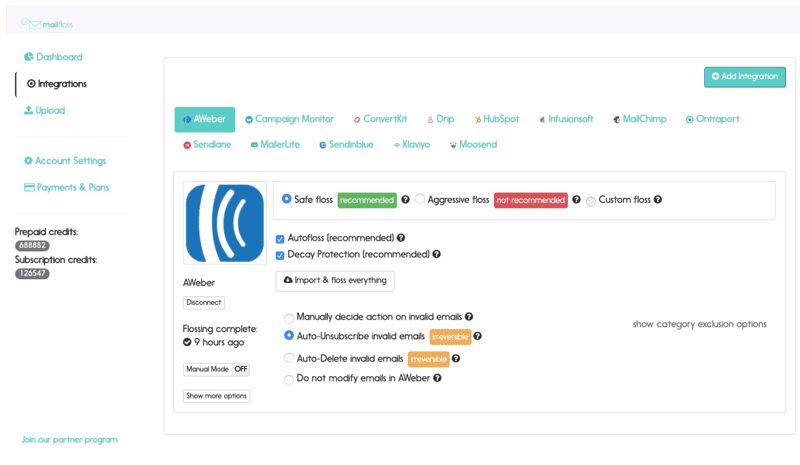Image resolution: width=800 pixels, height=465 pixels.
Task: Uncheck the Decay Protection checkbox
Action: coord(280,255)
